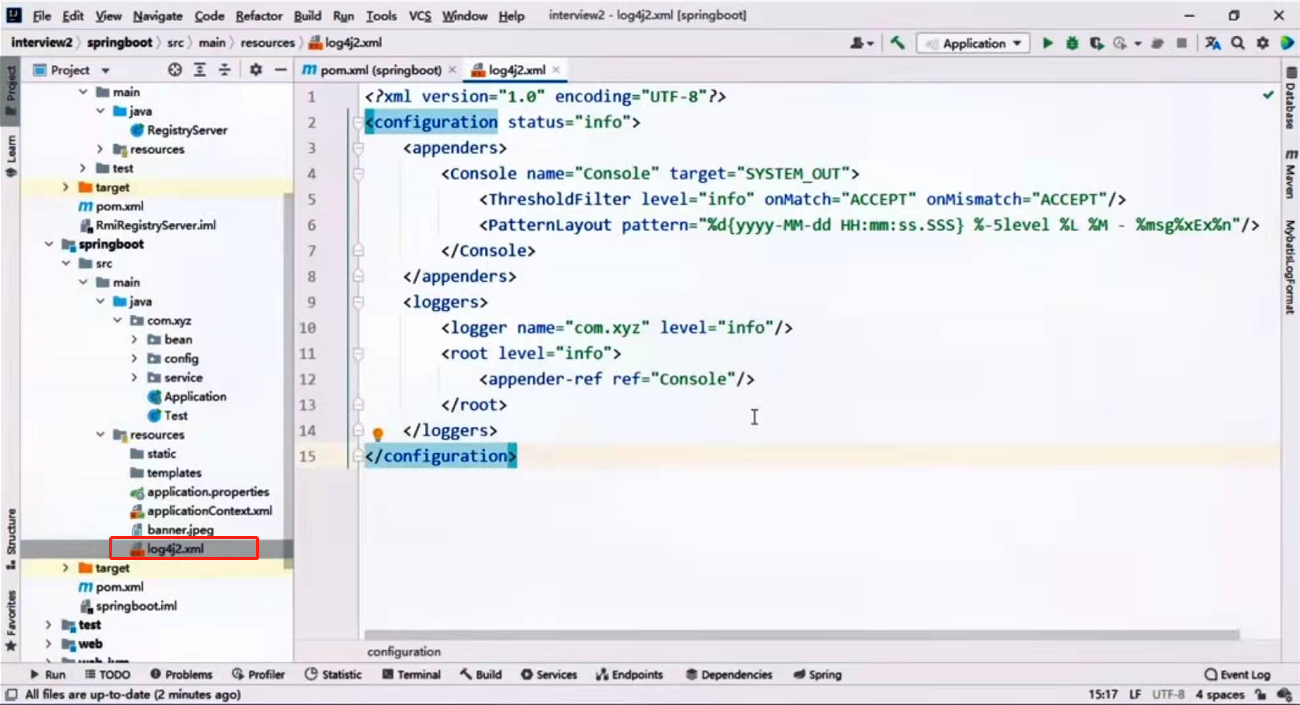Collapse the springboot module node
1300x705 pixels.
pos(48,244)
